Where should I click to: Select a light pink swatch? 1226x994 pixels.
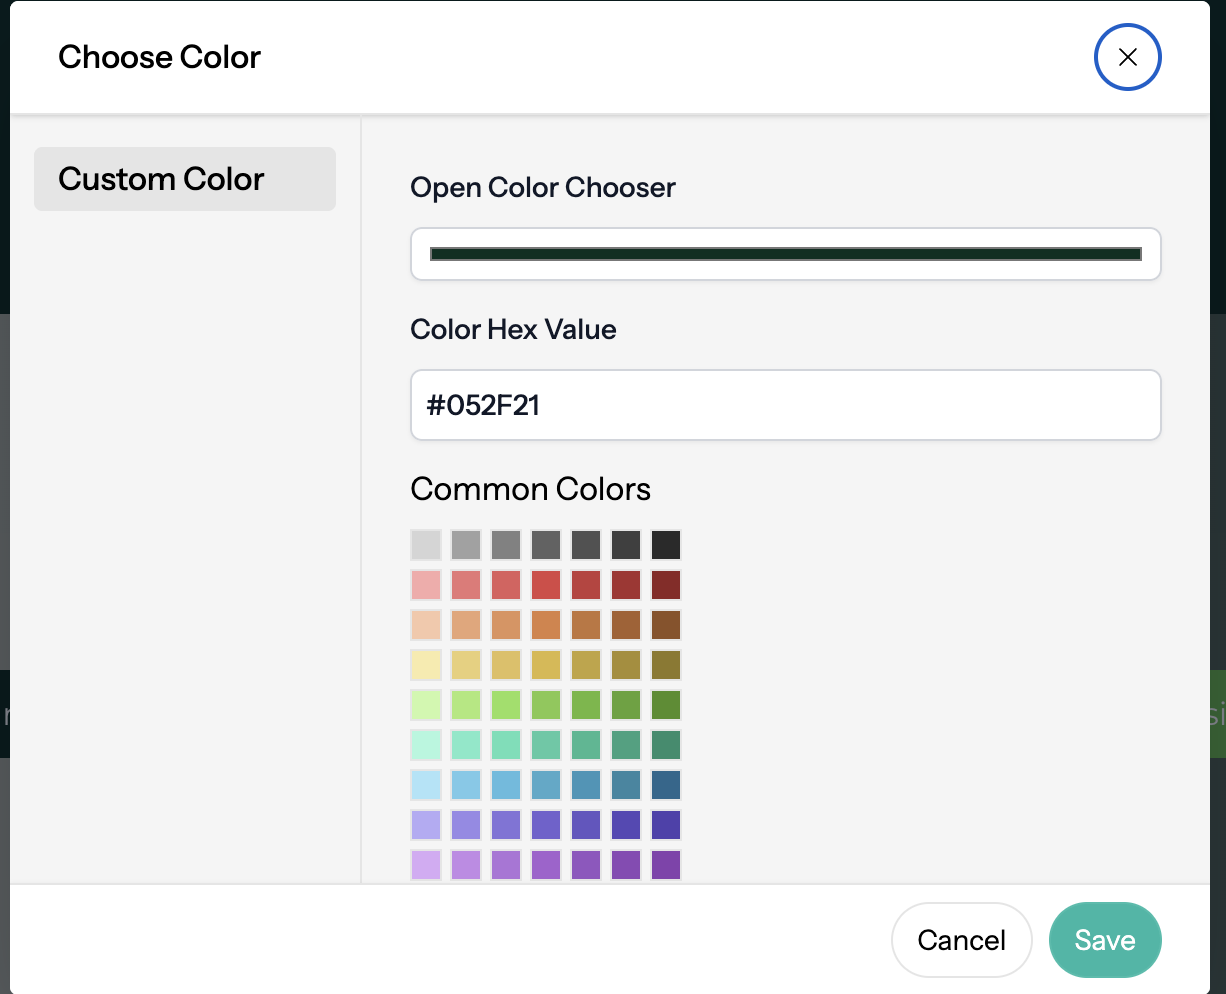pyautogui.click(x=425, y=584)
